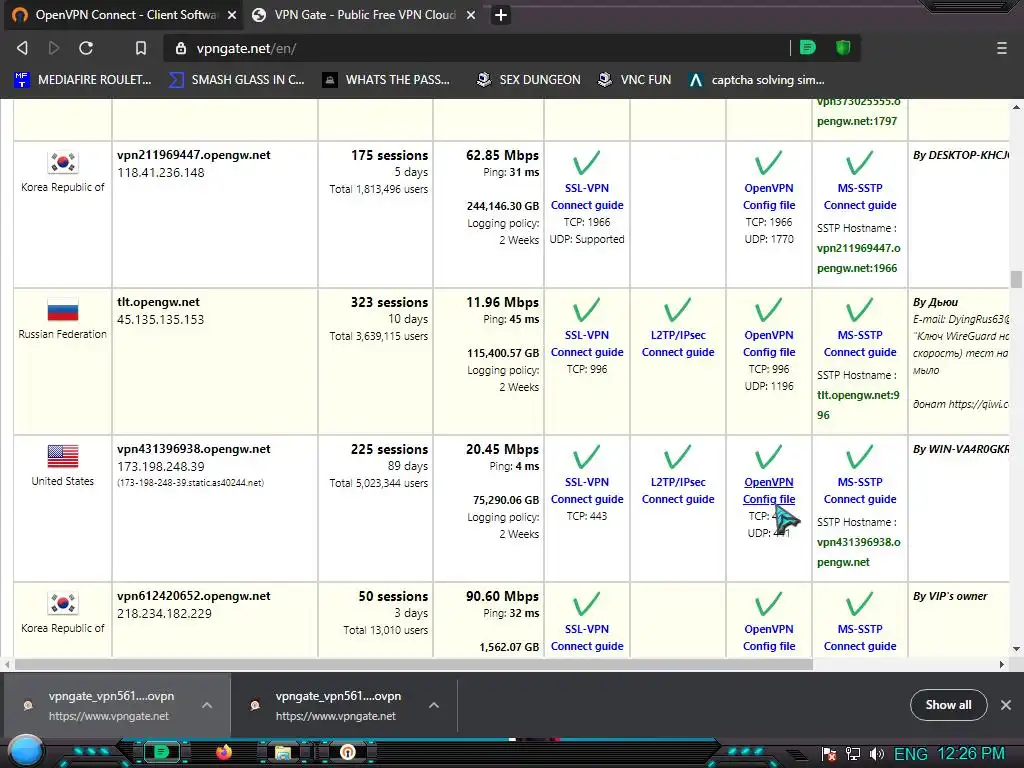This screenshot has height=768, width=1024.
Task: Expand options for second vpngate_vpn561 download
Action: pyautogui.click(x=434, y=705)
